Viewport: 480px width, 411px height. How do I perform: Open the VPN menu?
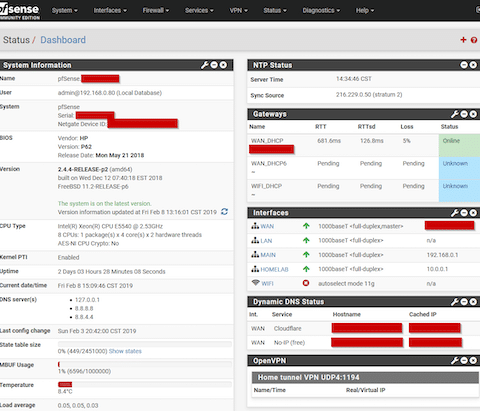click(238, 10)
